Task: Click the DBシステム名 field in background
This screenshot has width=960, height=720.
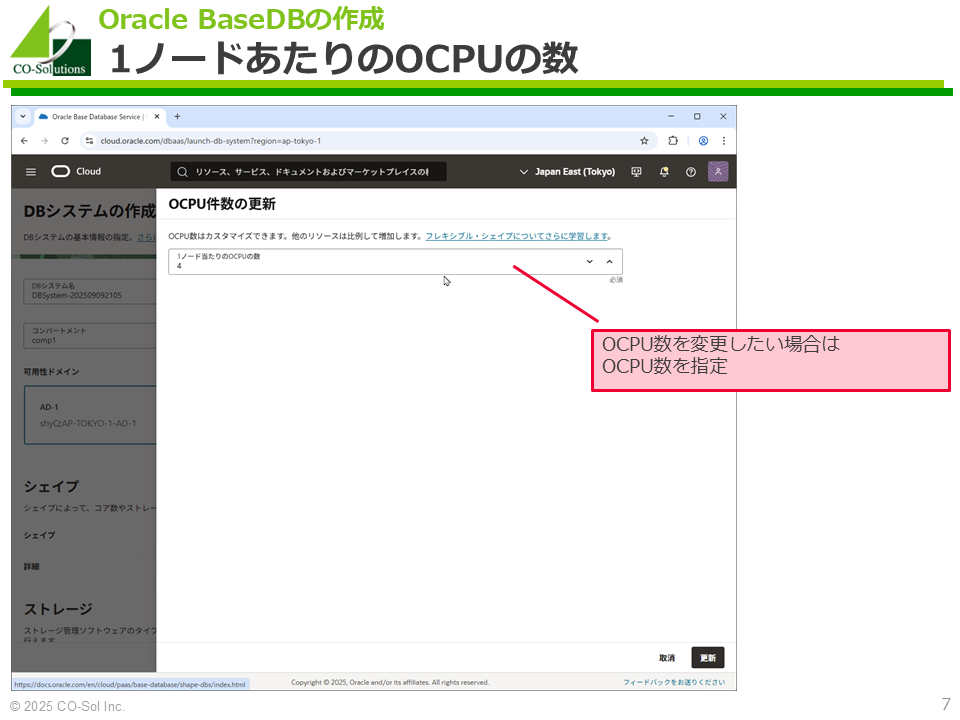Action: click(90, 291)
